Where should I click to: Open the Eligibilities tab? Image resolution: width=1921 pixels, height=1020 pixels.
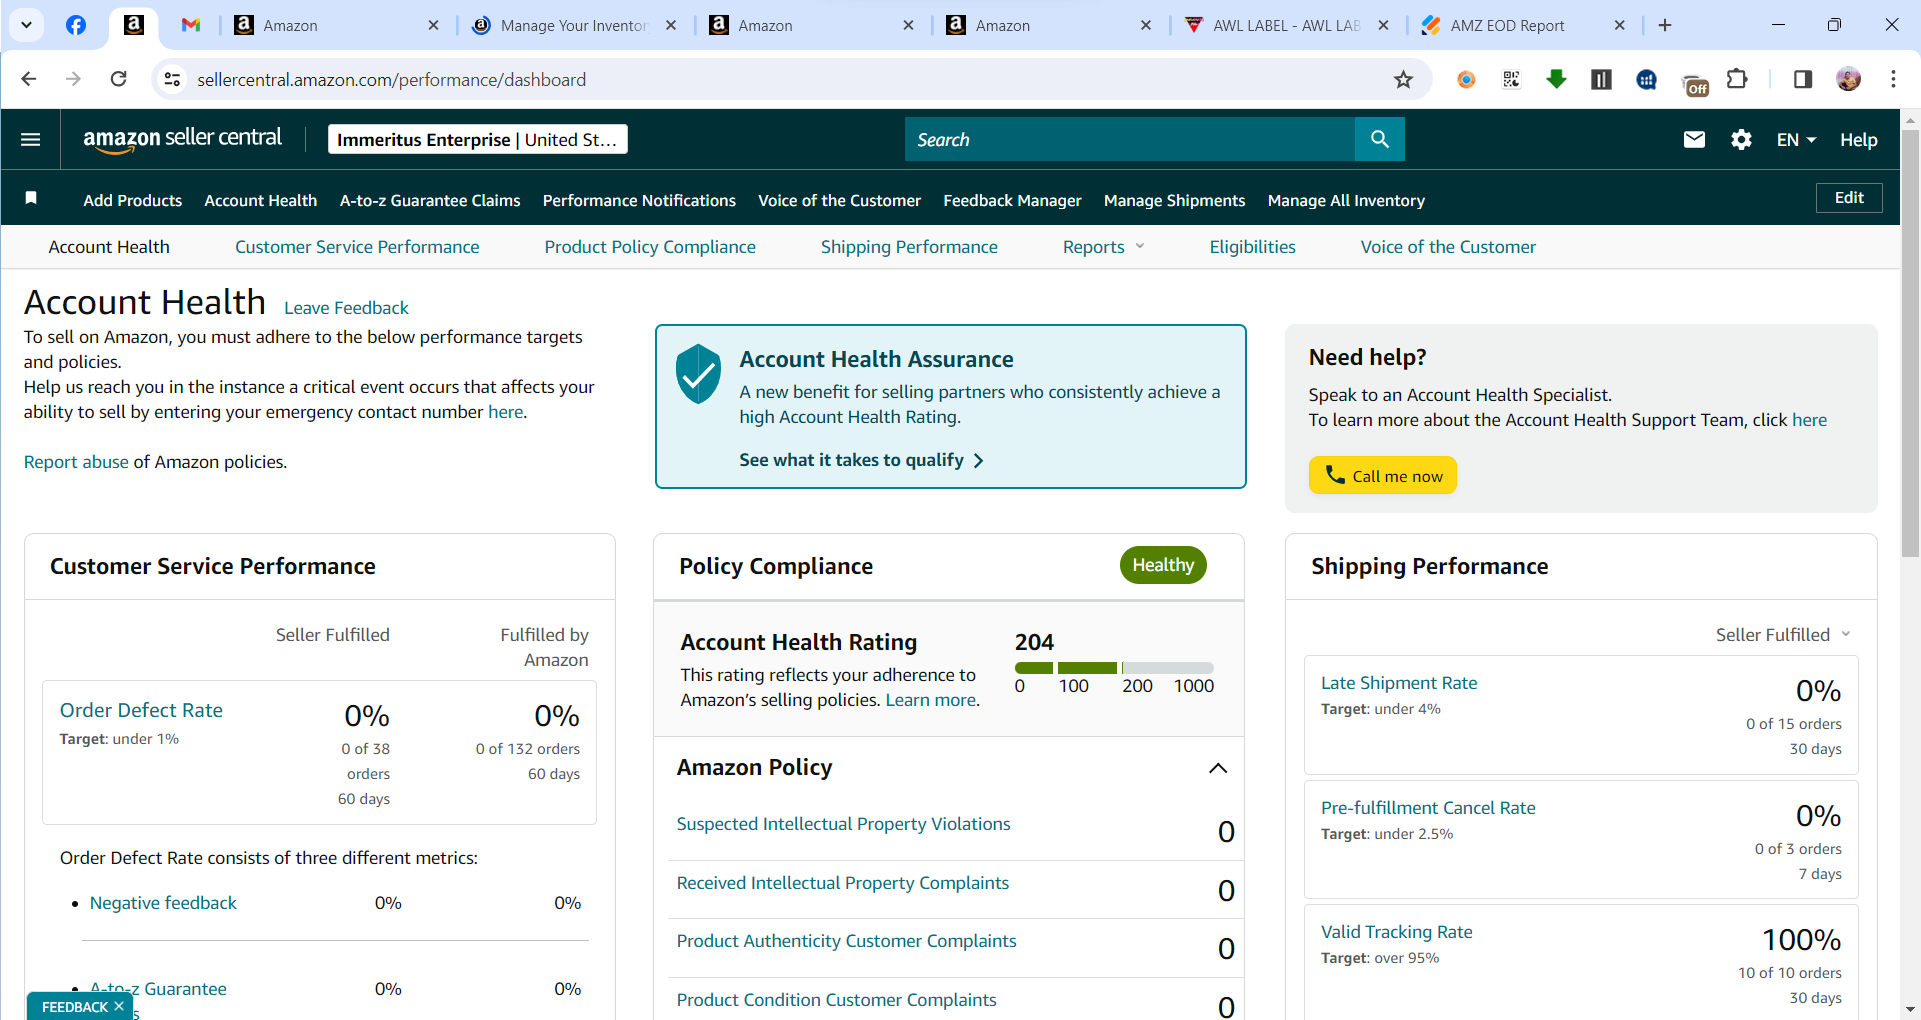(1252, 247)
